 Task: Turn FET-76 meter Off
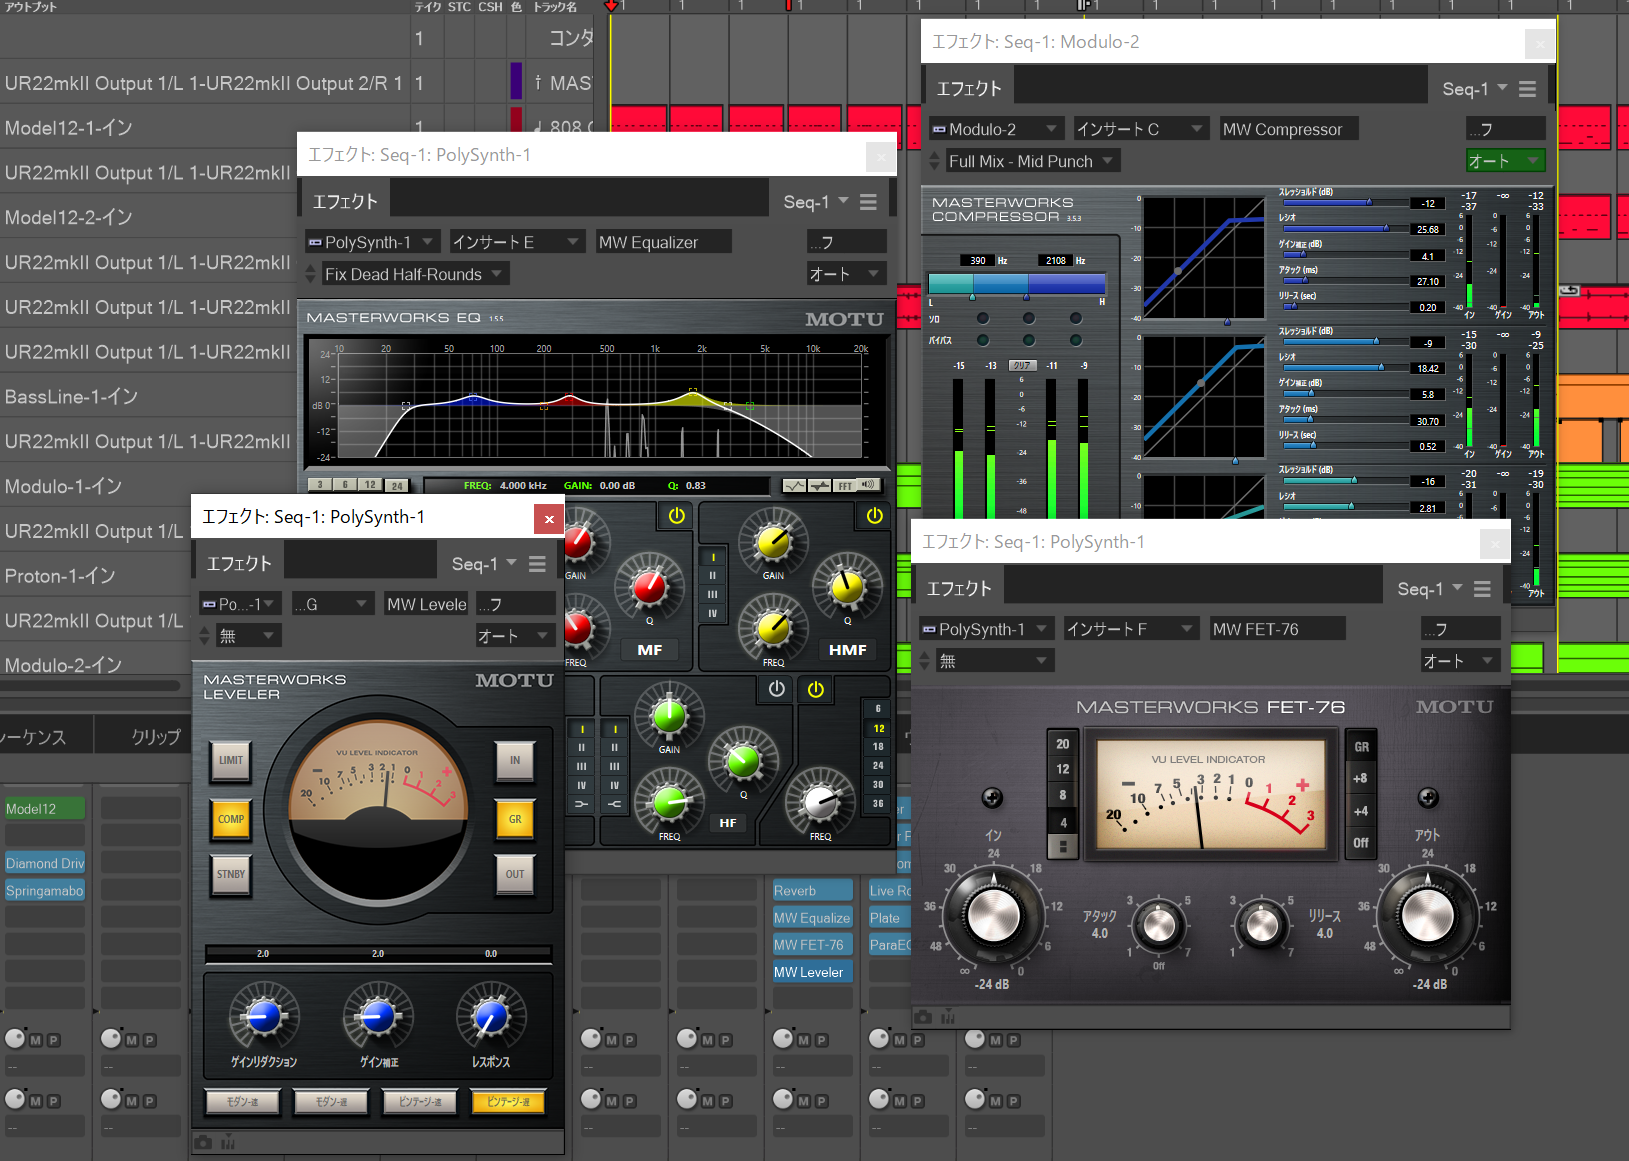click(1360, 843)
